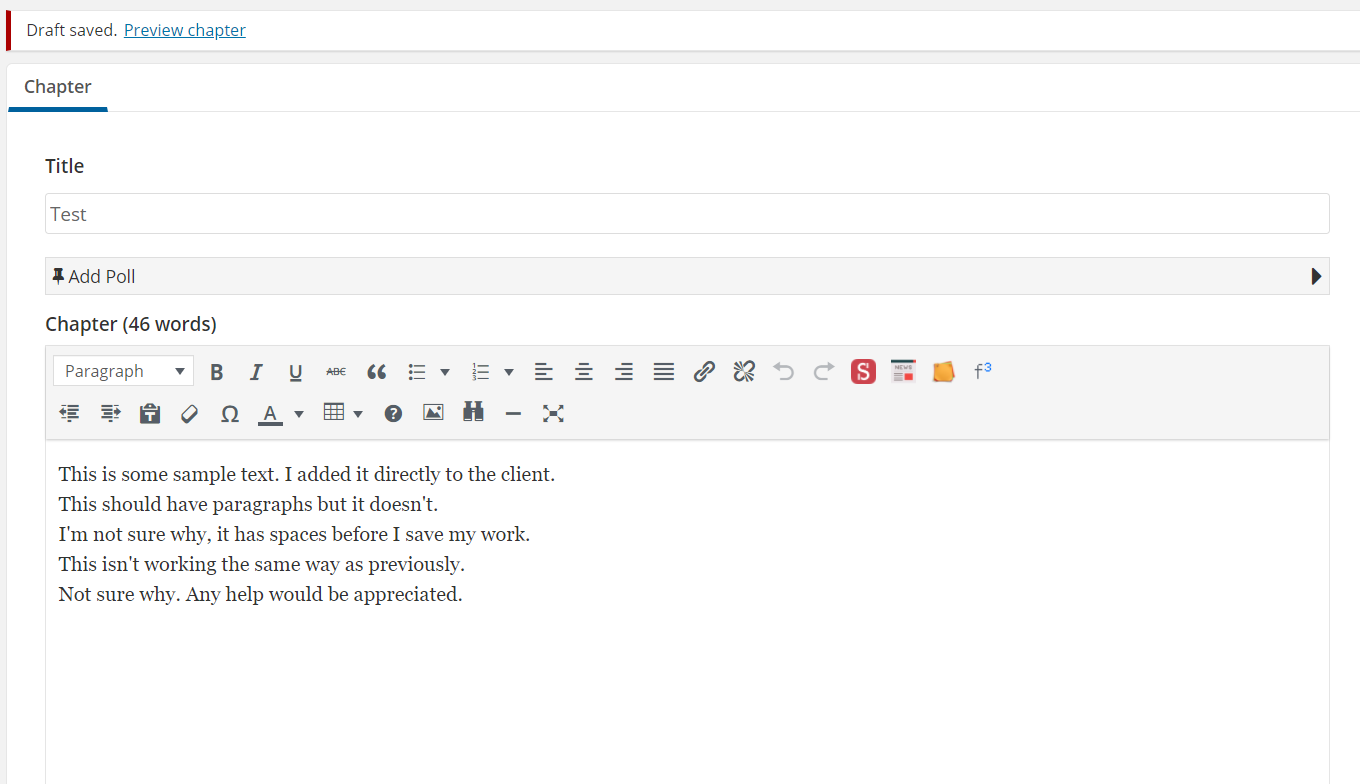Open find and replace binoculars
Image resolution: width=1360 pixels, height=784 pixels.
click(473, 413)
